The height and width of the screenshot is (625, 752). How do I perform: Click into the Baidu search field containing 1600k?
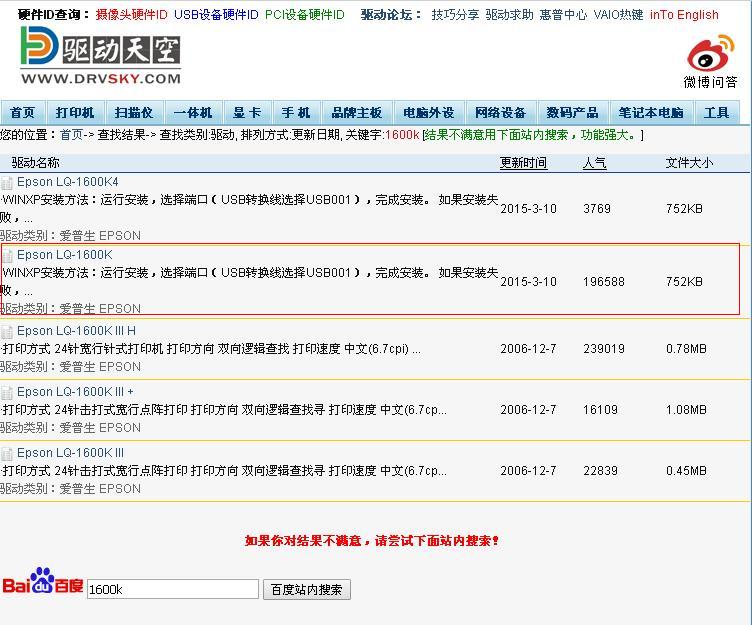click(173, 590)
